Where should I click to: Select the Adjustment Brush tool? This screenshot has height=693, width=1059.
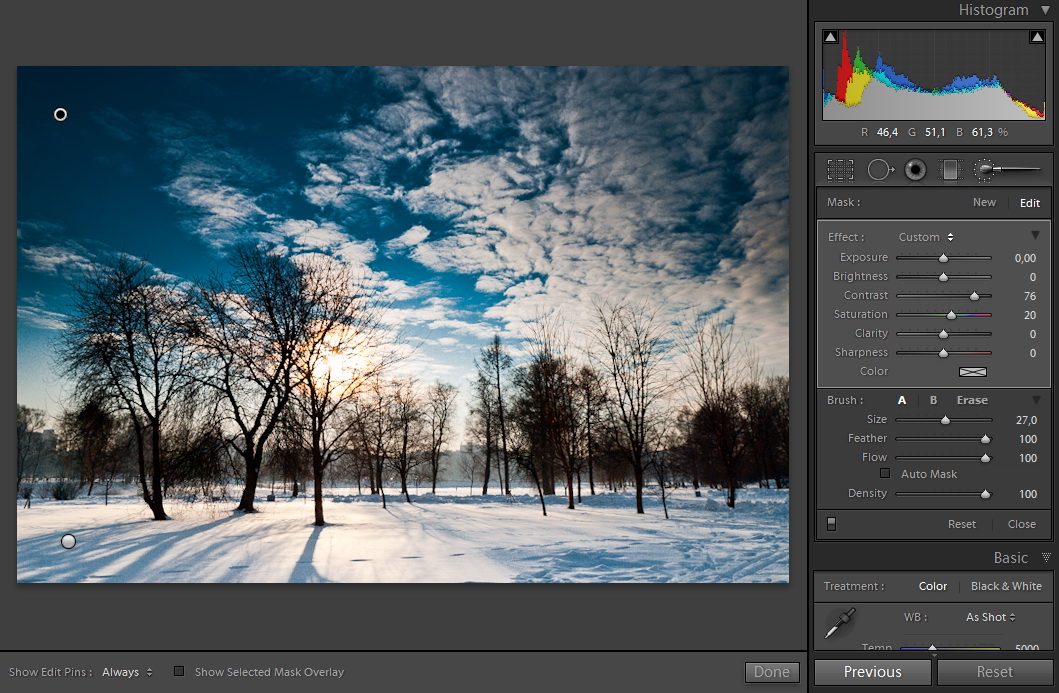pyautogui.click(x=1008, y=170)
